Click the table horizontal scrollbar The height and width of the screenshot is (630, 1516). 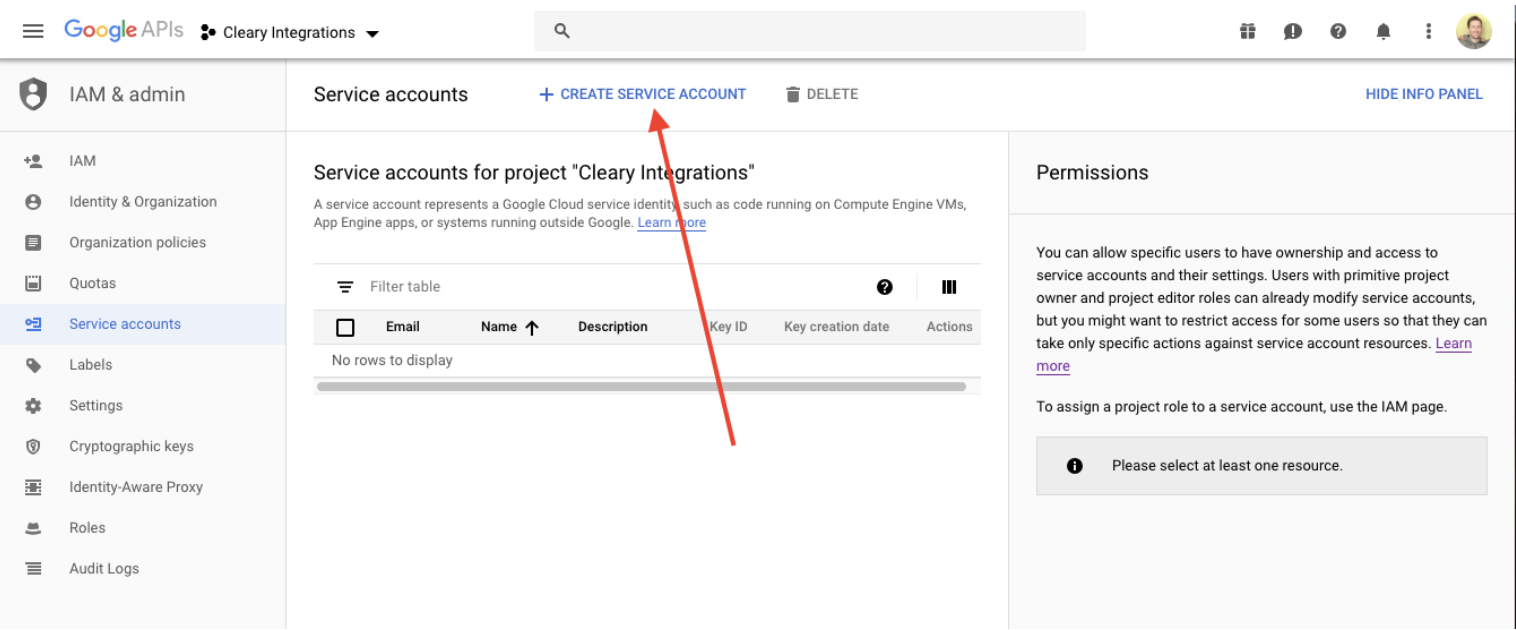point(641,386)
